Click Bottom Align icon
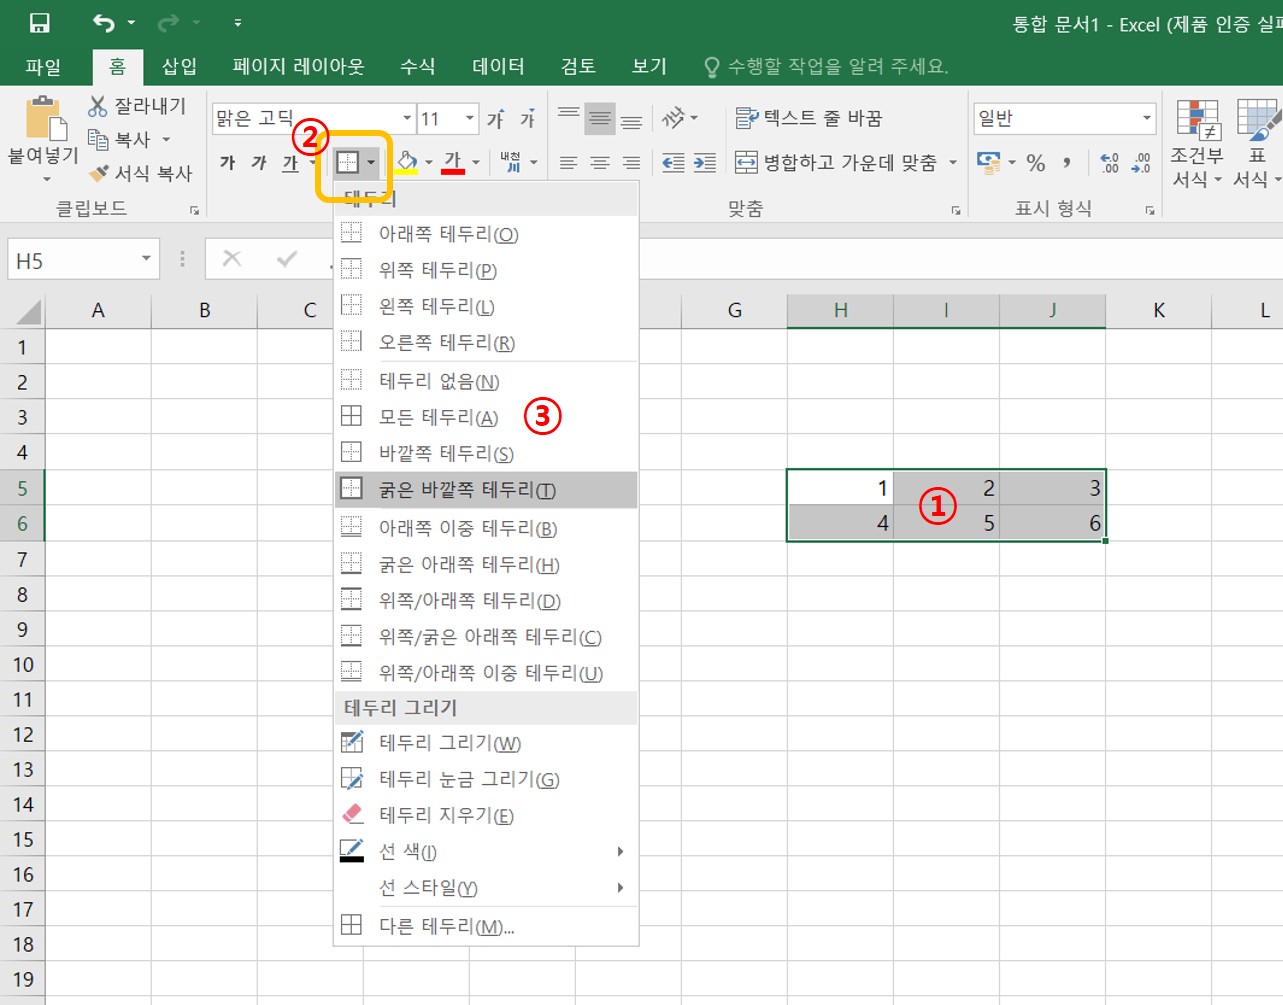Image resolution: width=1283 pixels, height=1005 pixels. tap(631, 119)
